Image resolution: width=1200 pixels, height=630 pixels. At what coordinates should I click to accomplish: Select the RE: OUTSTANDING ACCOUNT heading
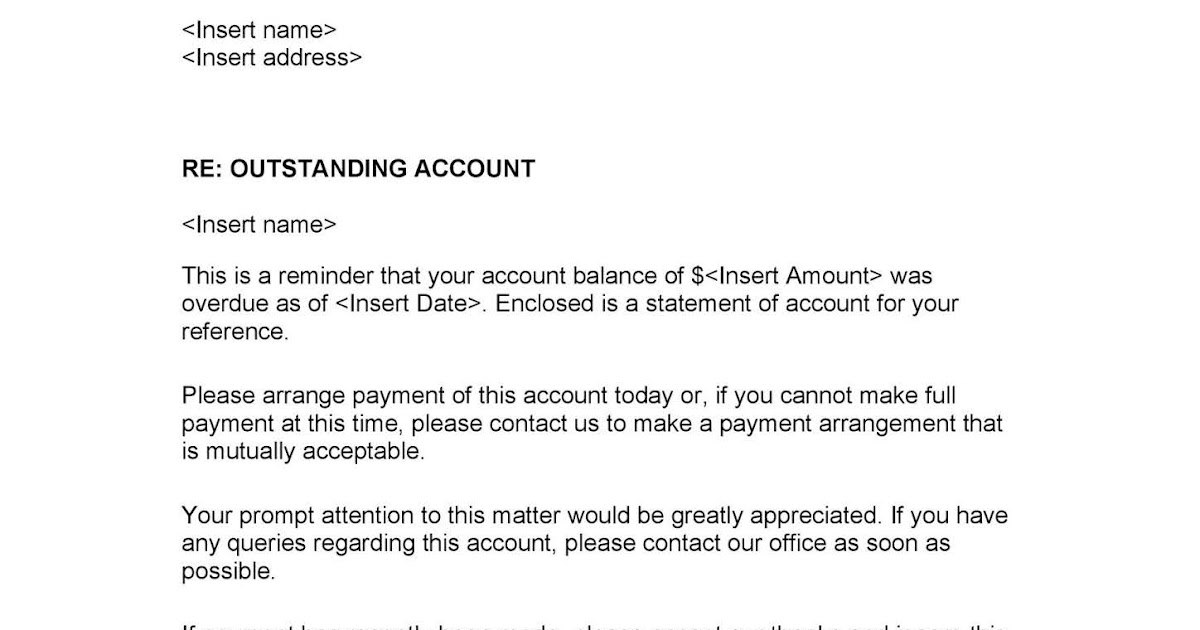(x=358, y=169)
